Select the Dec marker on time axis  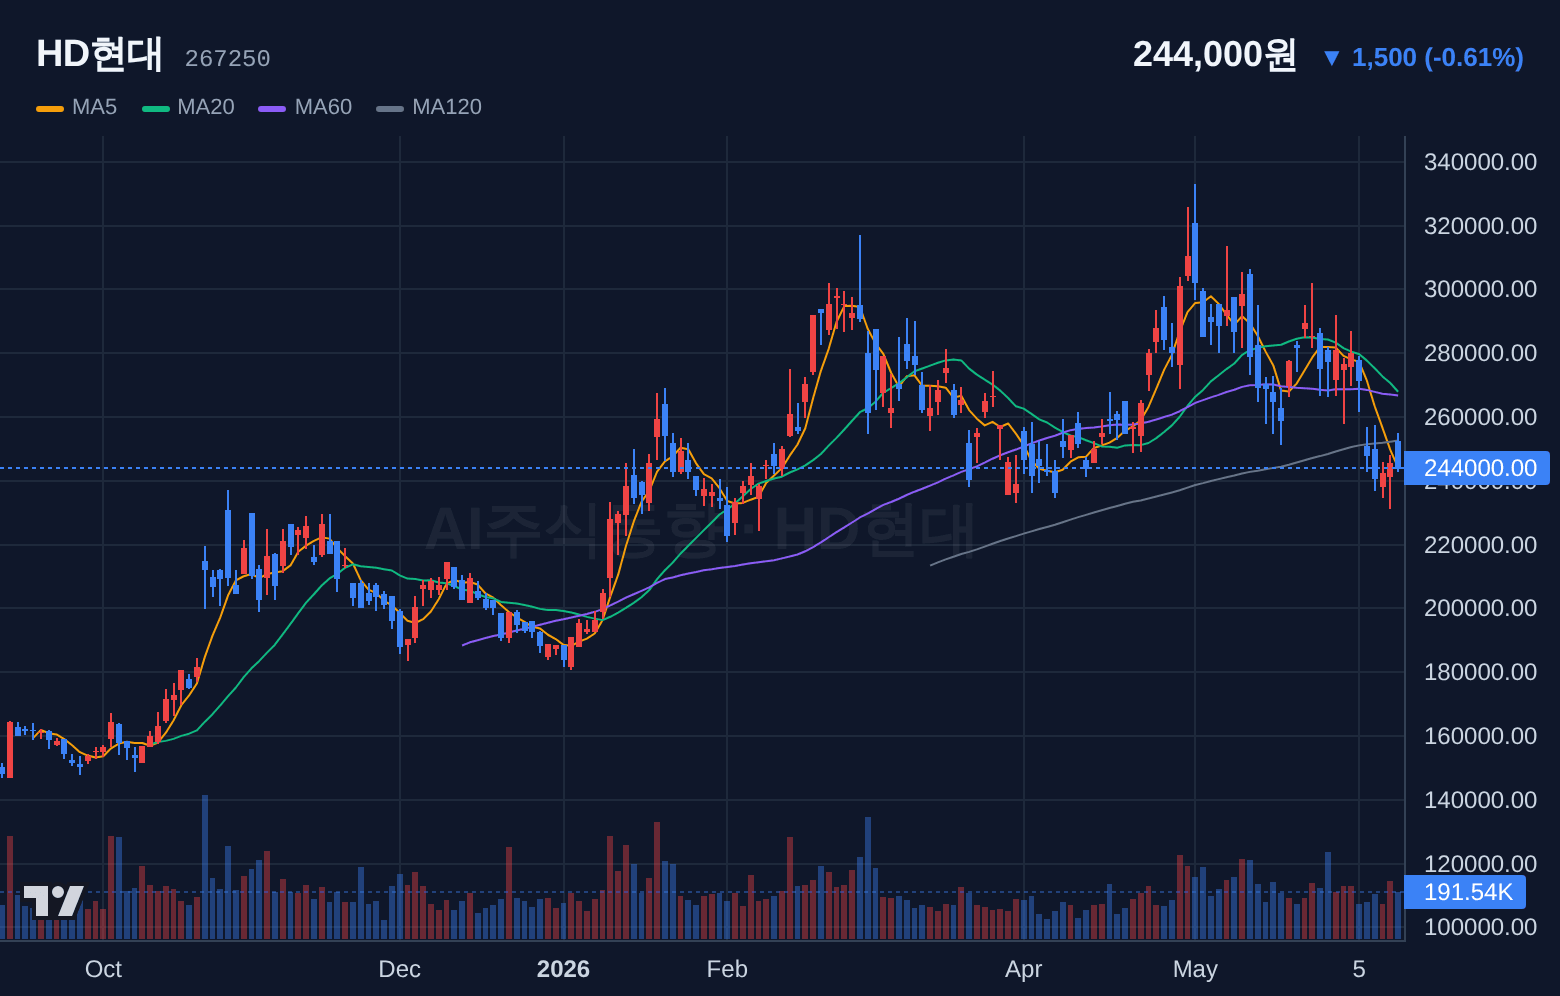(x=399, y=969)
